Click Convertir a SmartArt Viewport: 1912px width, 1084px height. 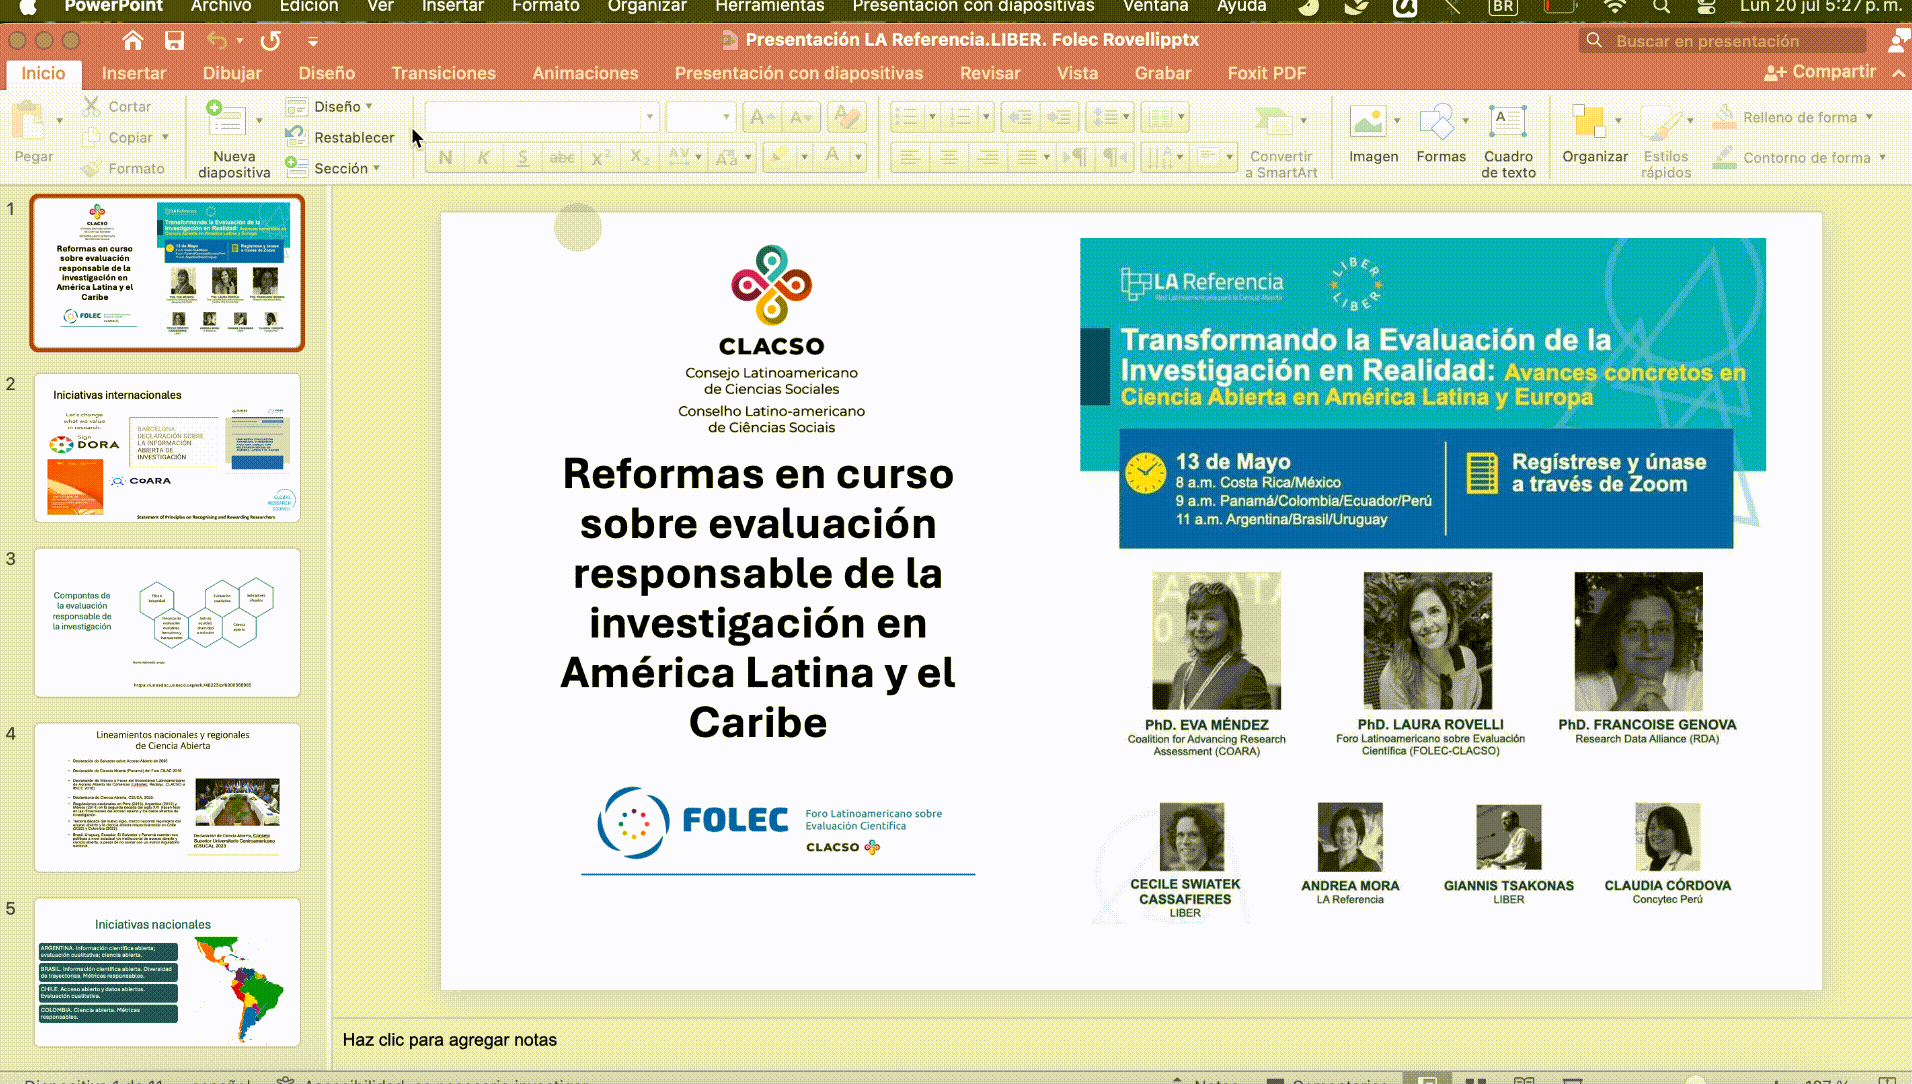click(x=1281, y=140)
